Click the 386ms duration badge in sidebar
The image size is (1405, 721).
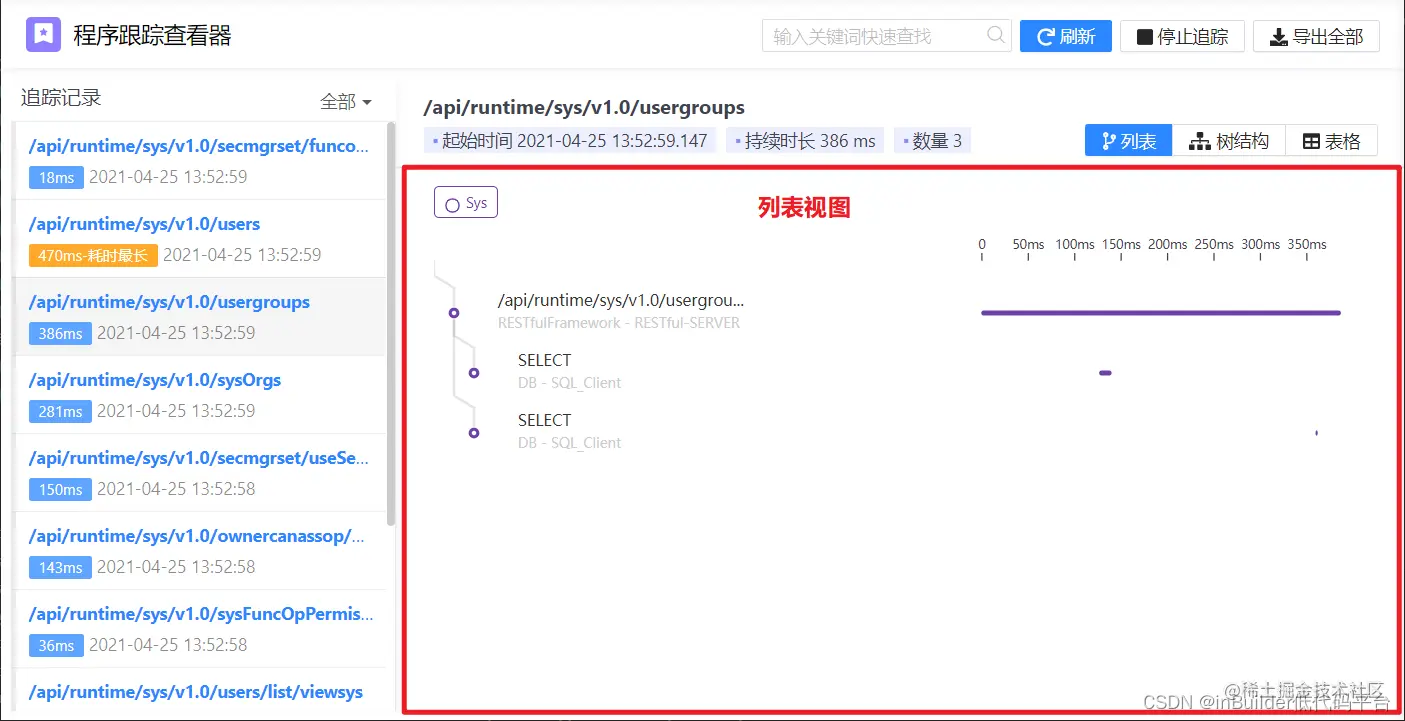60,333
